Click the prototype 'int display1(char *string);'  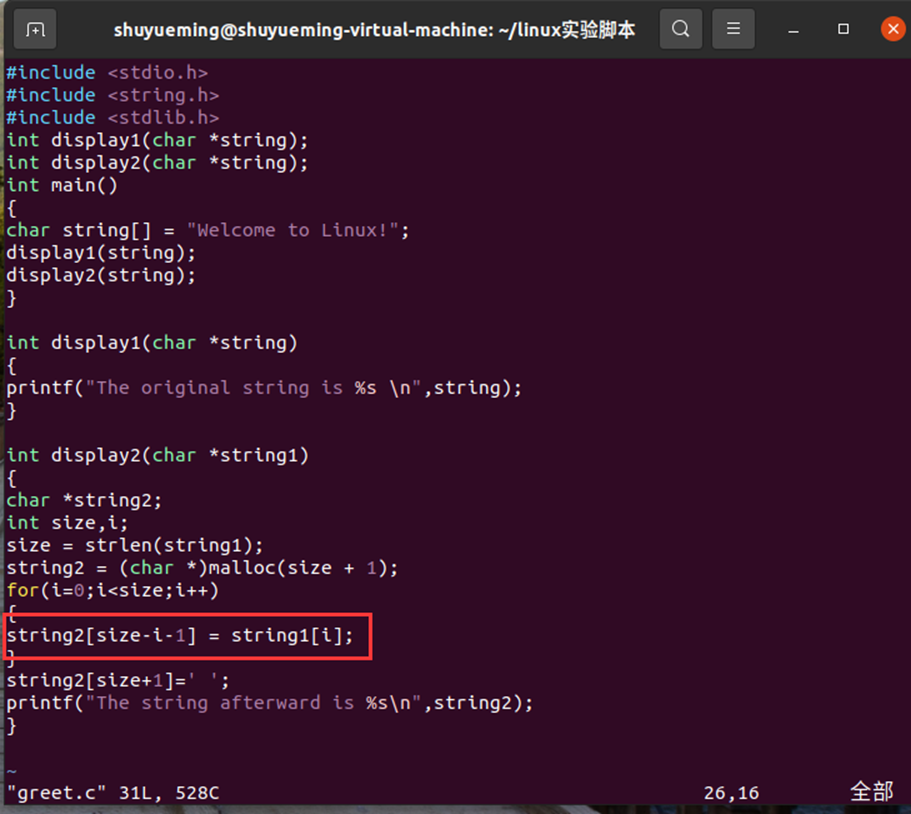point(157,141)
